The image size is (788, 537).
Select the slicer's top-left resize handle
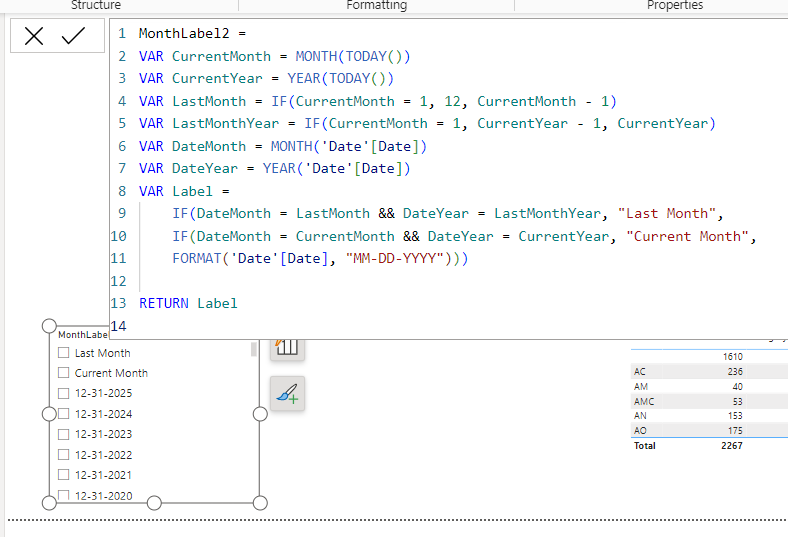click(49, 326)
